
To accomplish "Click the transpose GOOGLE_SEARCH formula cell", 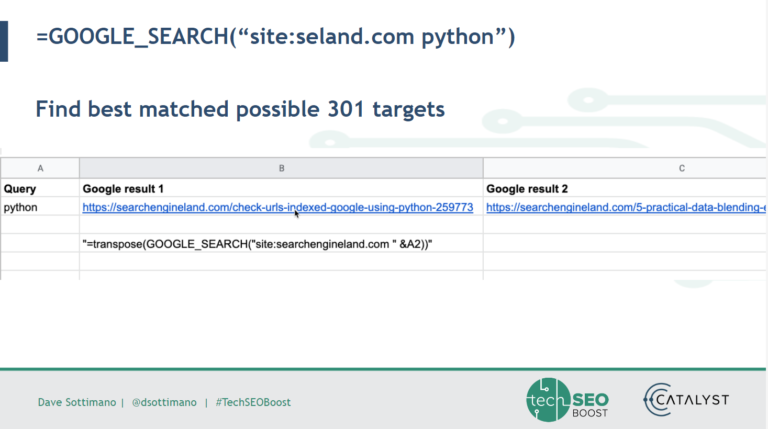I will [x=281, y=244].
